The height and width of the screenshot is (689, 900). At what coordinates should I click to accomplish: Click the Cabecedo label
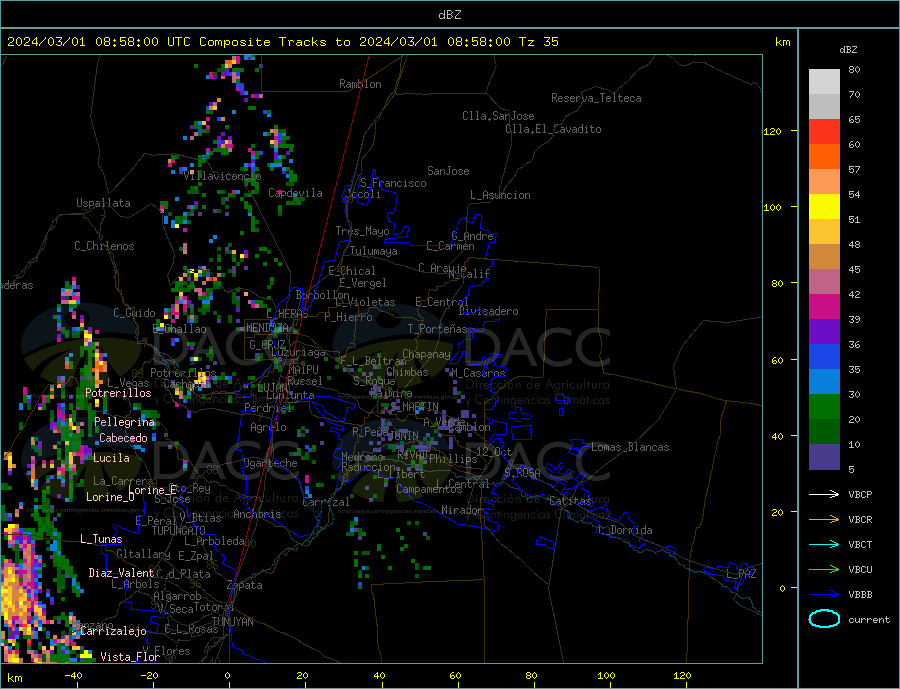(x=123, y=438)
